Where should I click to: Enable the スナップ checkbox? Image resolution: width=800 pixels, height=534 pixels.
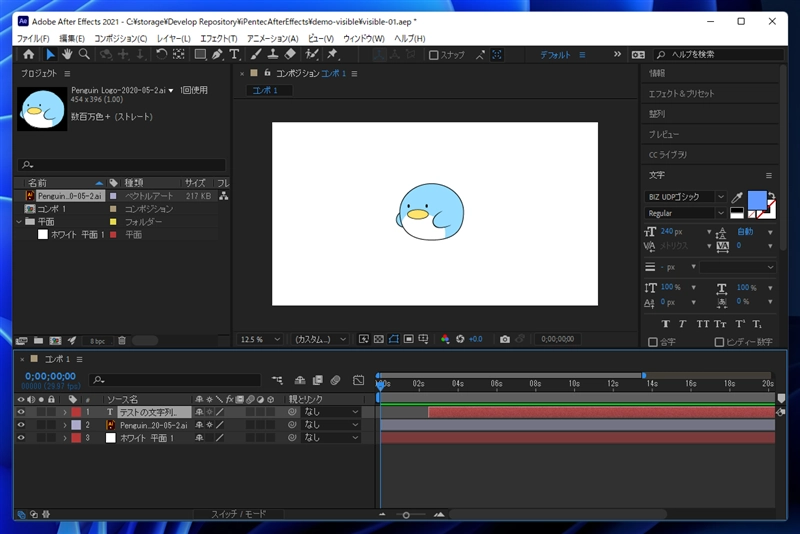[x=434, y=55]
